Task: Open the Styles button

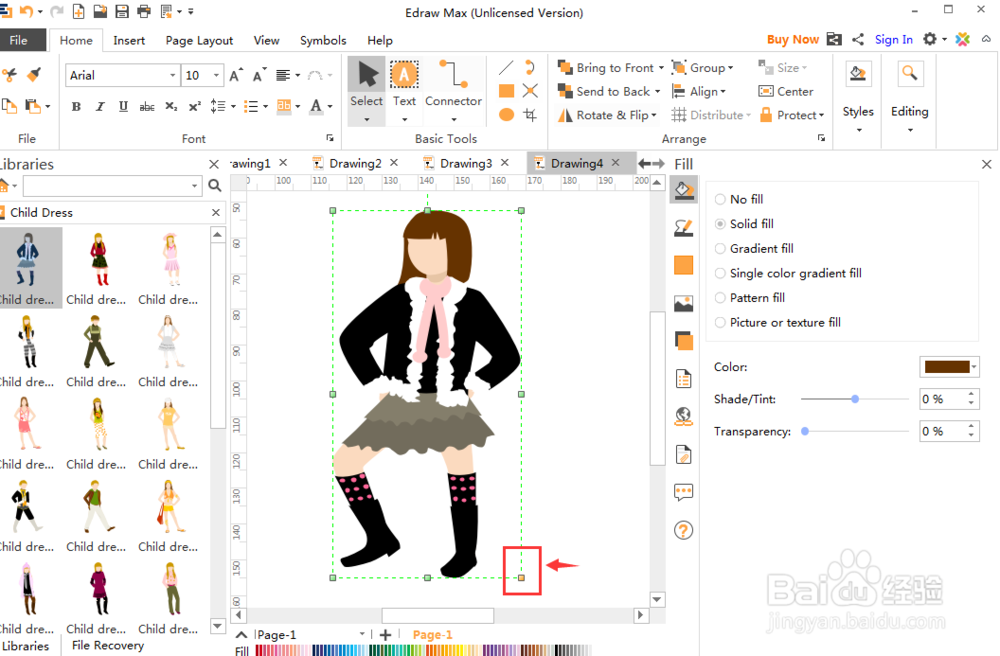Action: click(858, 96)
